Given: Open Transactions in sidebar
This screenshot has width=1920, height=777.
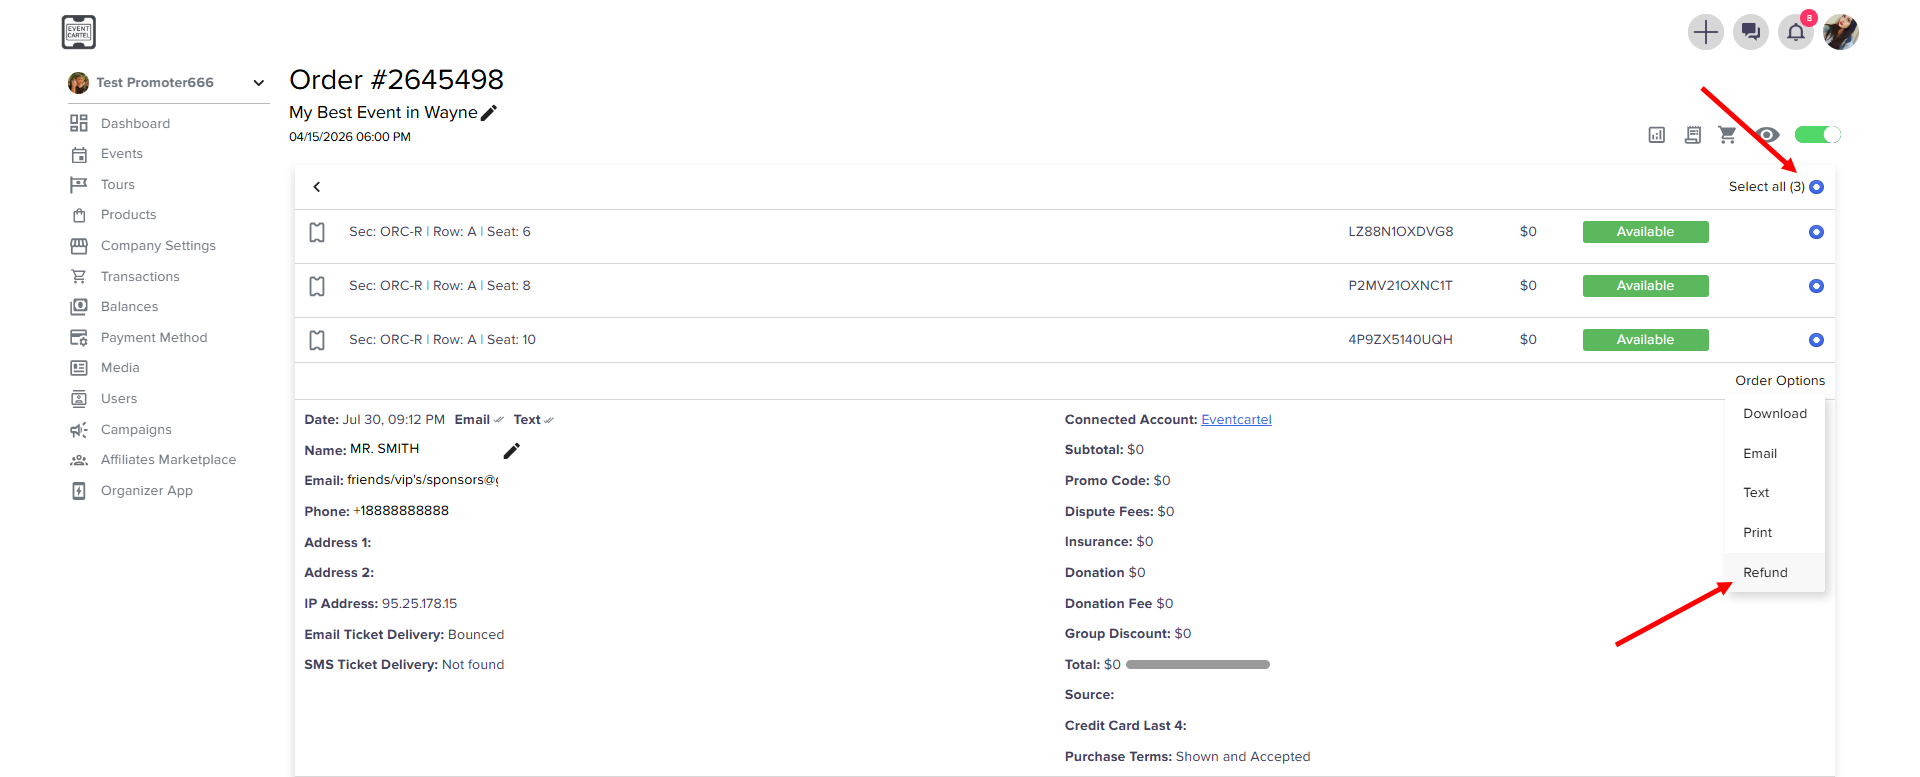Looking at the screenshot, I should point(140,277).
